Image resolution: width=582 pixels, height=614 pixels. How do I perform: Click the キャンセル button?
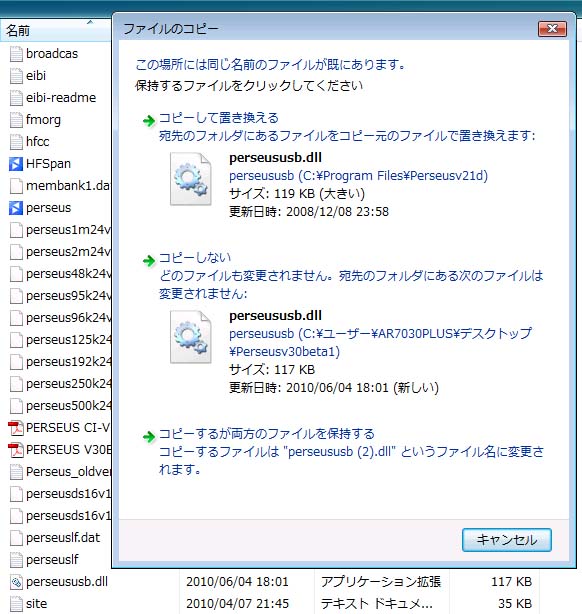point(507,540)
